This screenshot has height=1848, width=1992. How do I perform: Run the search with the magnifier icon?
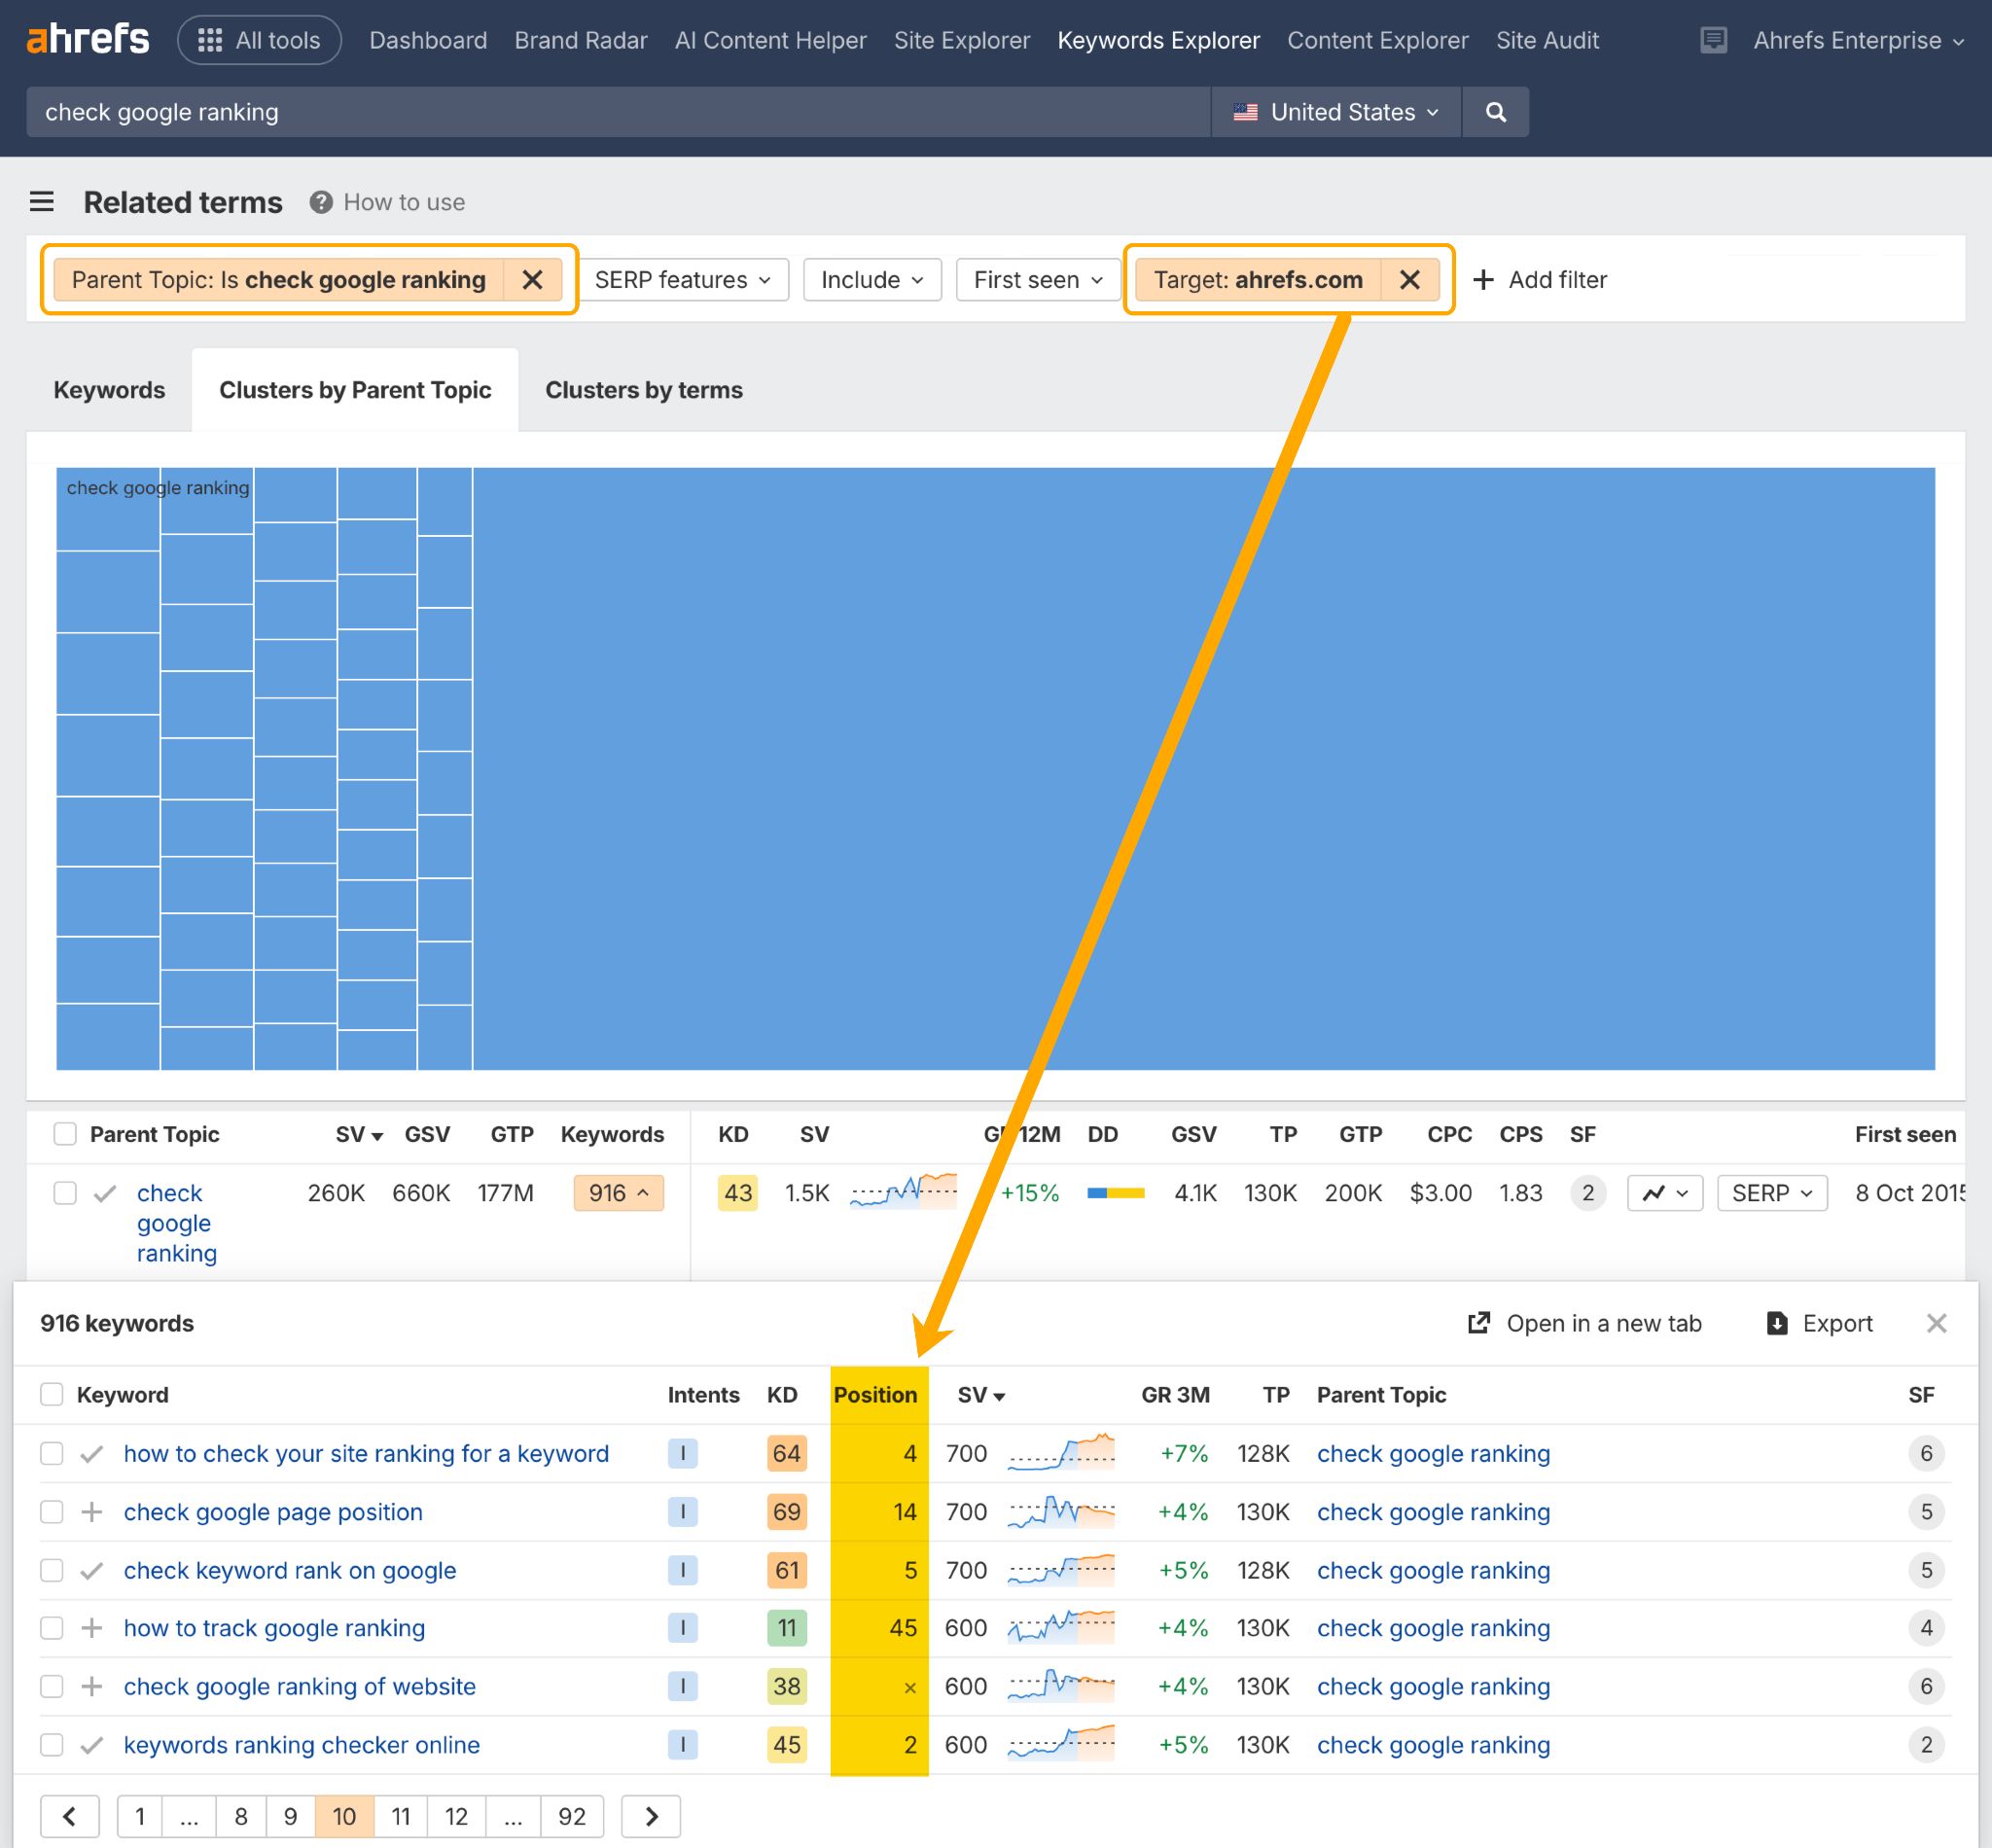1495,111
